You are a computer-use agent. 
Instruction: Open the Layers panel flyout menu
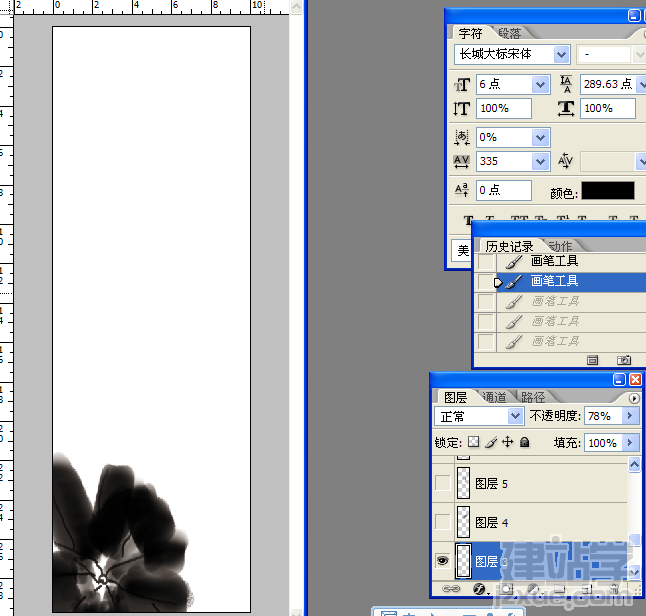click(634, 398)
